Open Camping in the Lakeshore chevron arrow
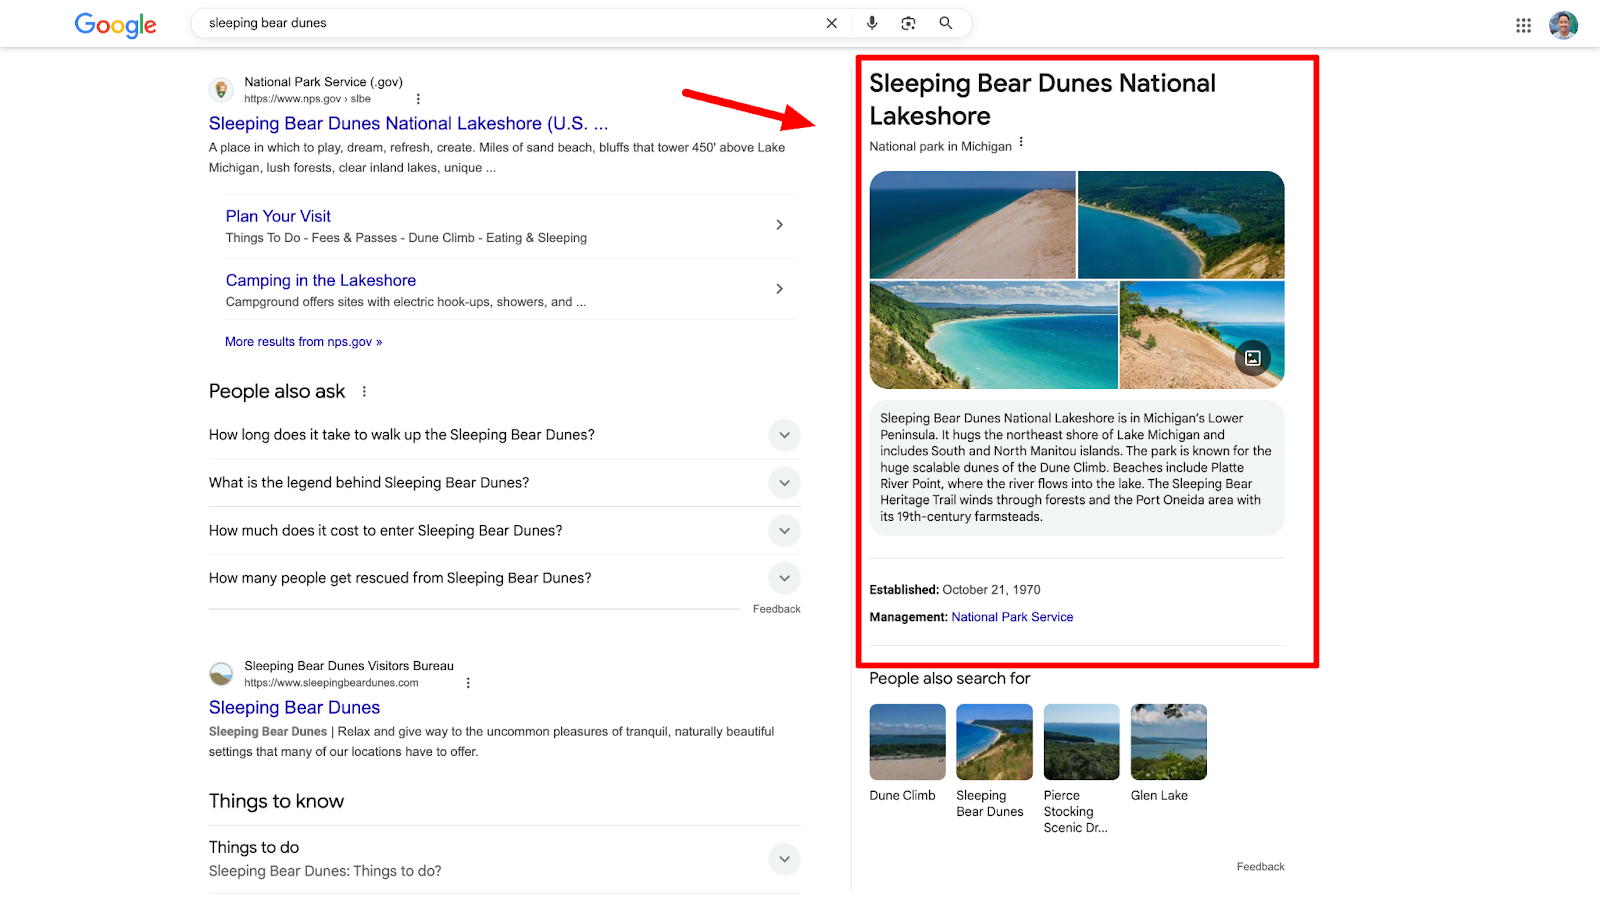The width and height of the screenshot is (1600, 899). [x=780, y=289]
